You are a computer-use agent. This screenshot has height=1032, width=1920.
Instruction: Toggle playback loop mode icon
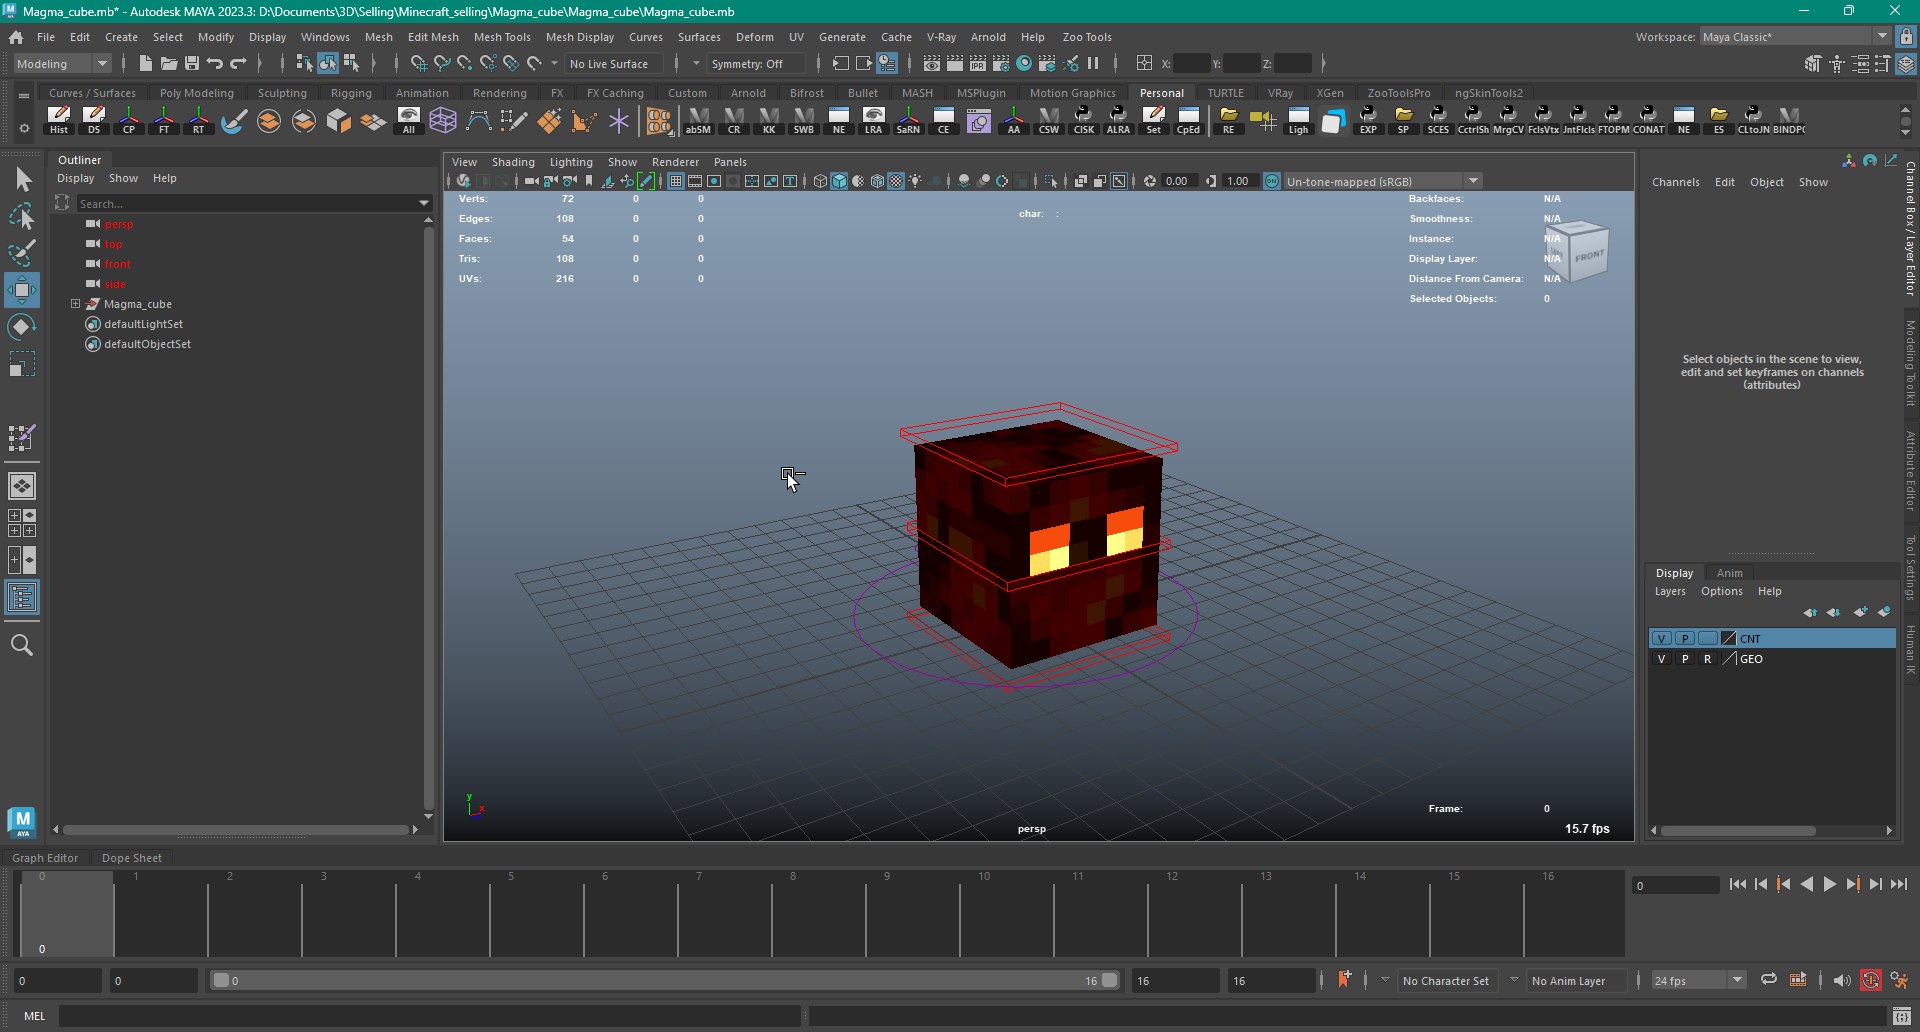pyautogui.click(x=1769, y=980)
